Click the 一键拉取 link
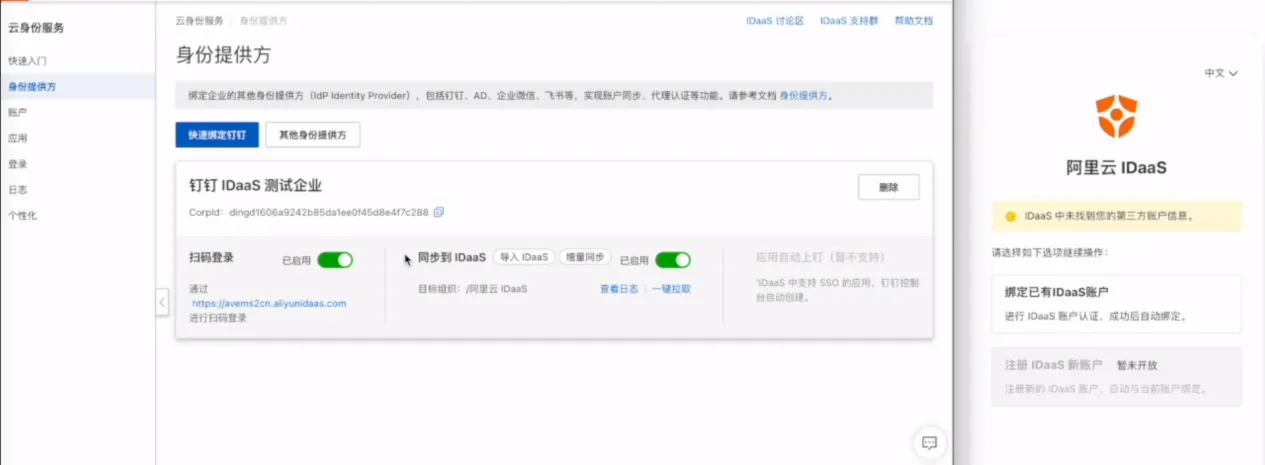This screenshot has height=465, width=1265. pos(671,289)
